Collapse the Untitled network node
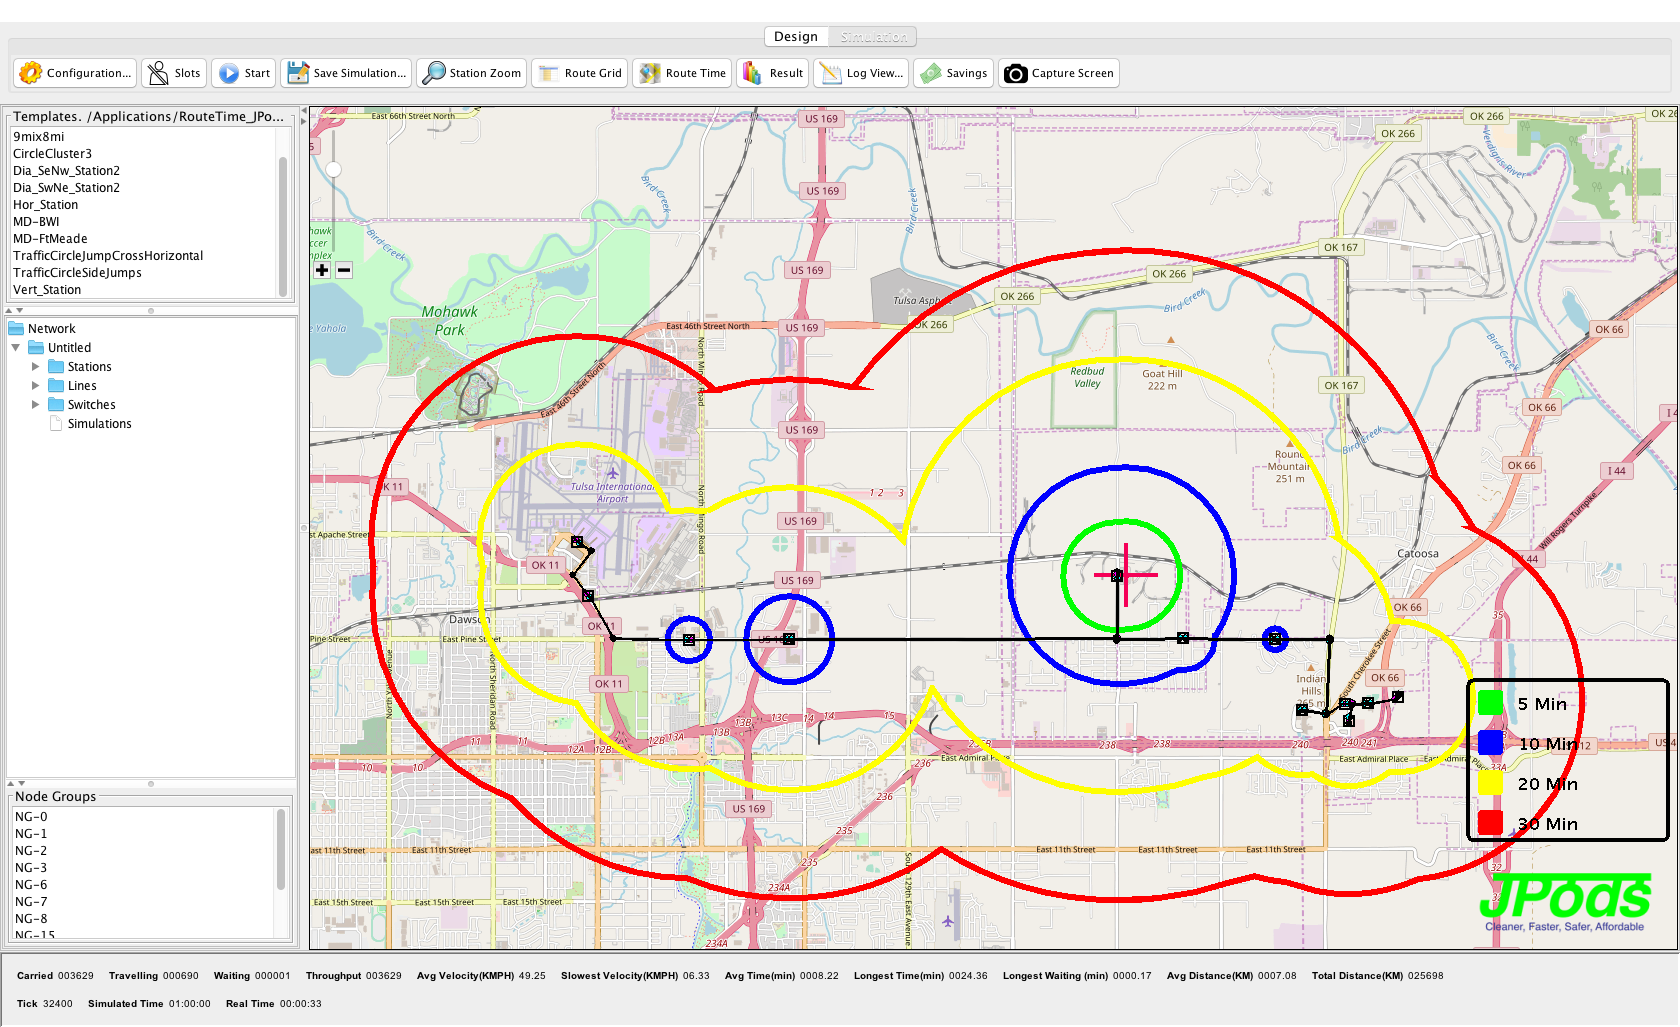 [16, 348]
